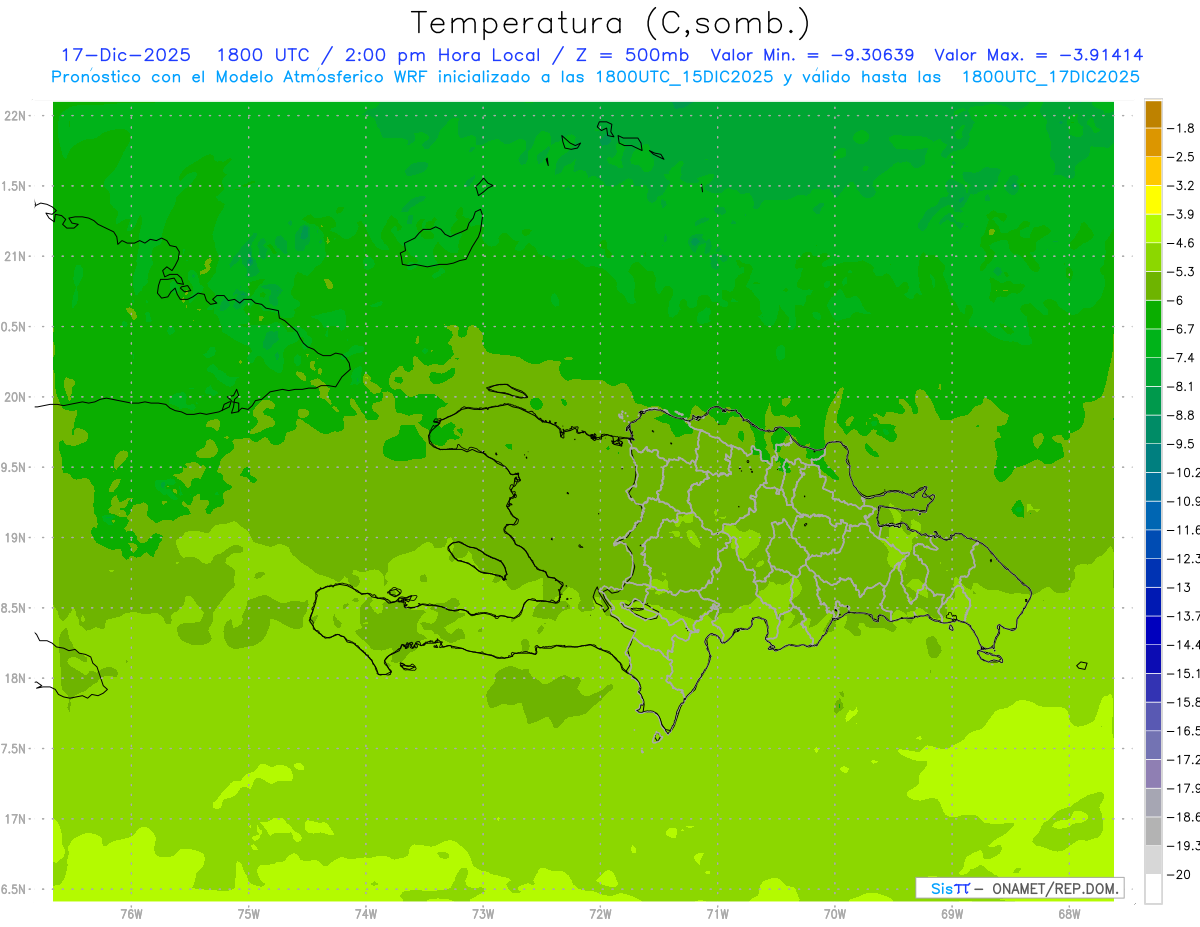Pick the yellow swatch between -3.2 and -3.9
Screen dimensions: 1200x927
(1153, 200)
